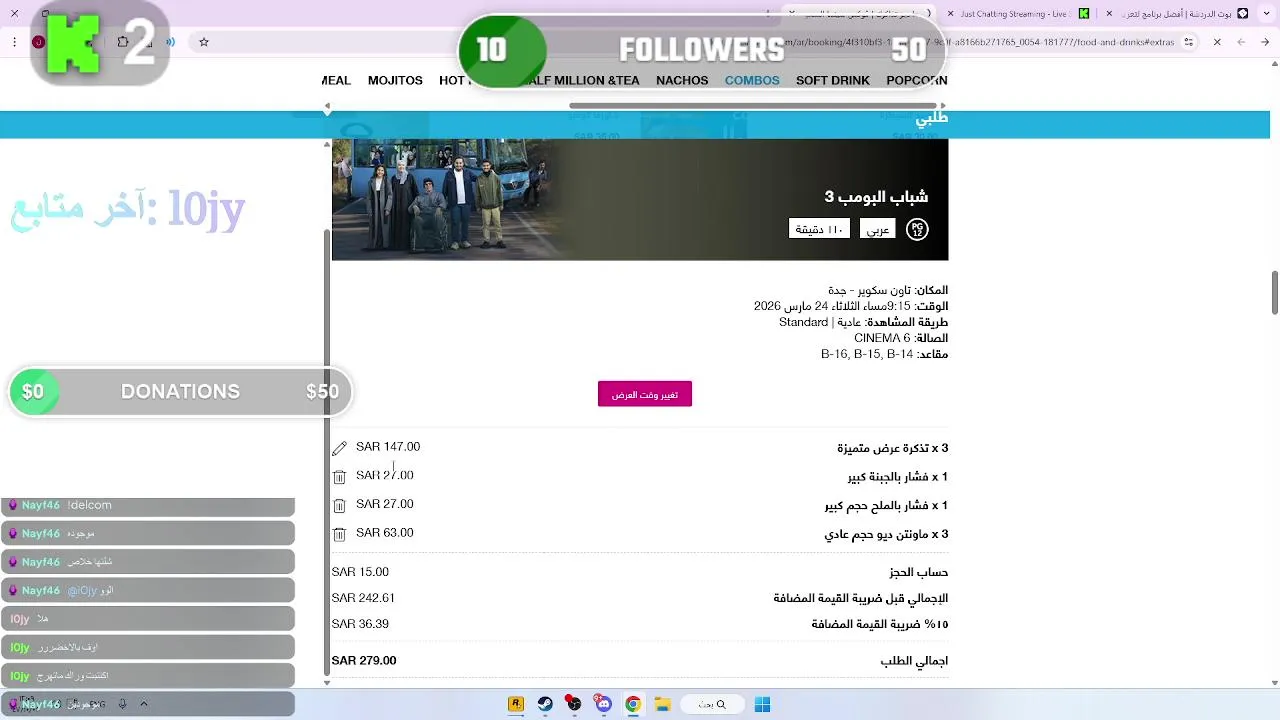
Task: Click the SAR 147.00 ticket price
Action: (x=388, y=447)
